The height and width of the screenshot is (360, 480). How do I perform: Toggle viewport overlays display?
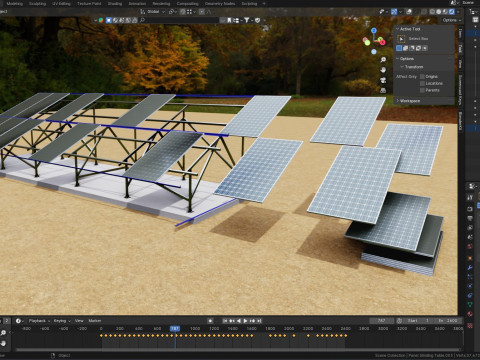coord(409,12)
